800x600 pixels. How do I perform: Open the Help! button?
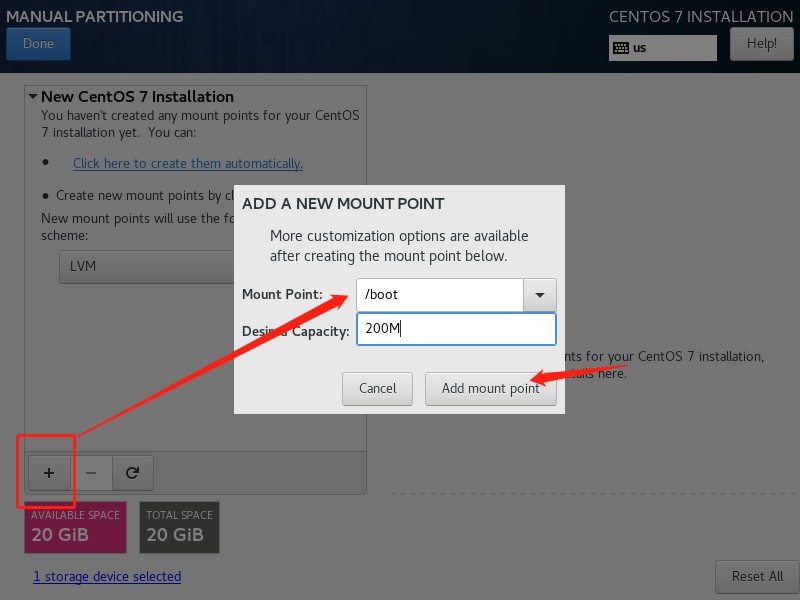coord(762,44)
